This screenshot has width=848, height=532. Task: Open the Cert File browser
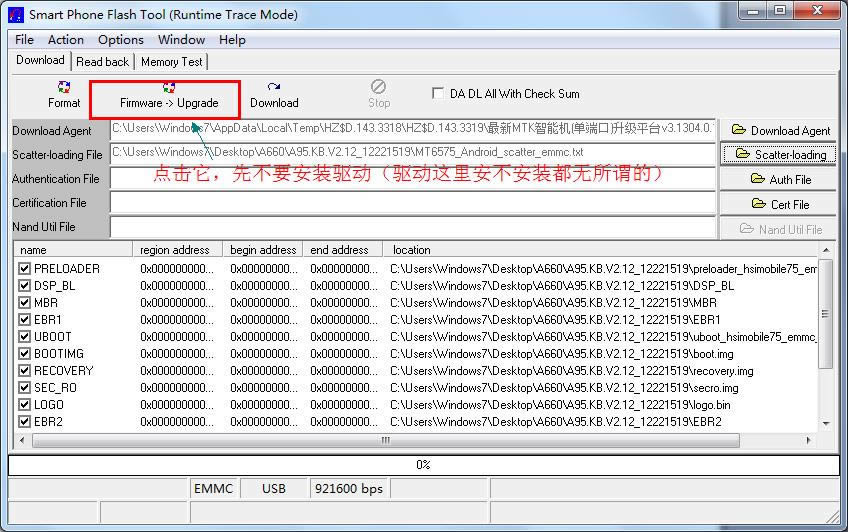pos(779,204)
